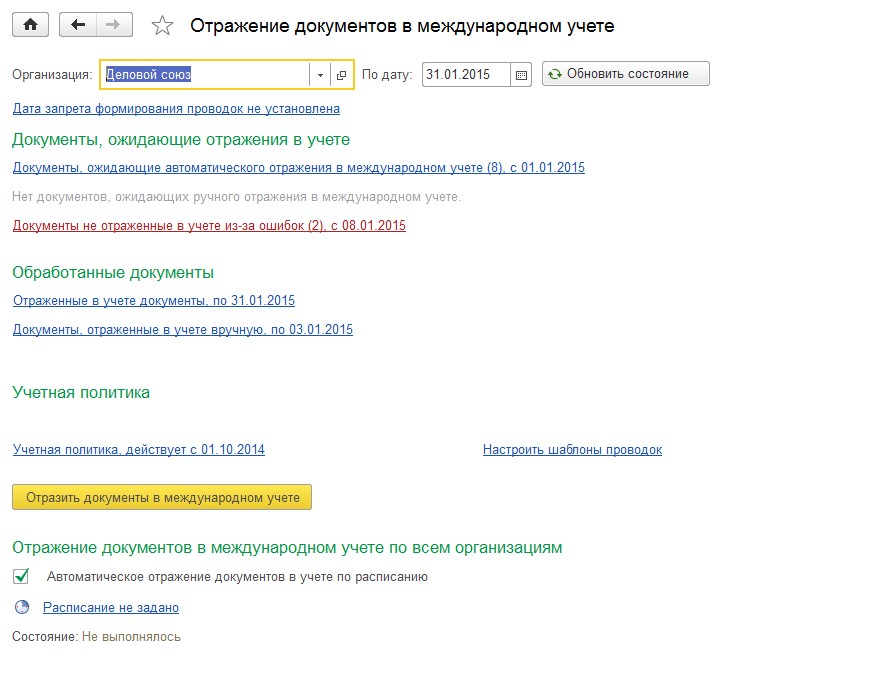Viewport: 871px width, 681px height.
Task: Open documents not reflected due to errors
Action: pos(209,226)
